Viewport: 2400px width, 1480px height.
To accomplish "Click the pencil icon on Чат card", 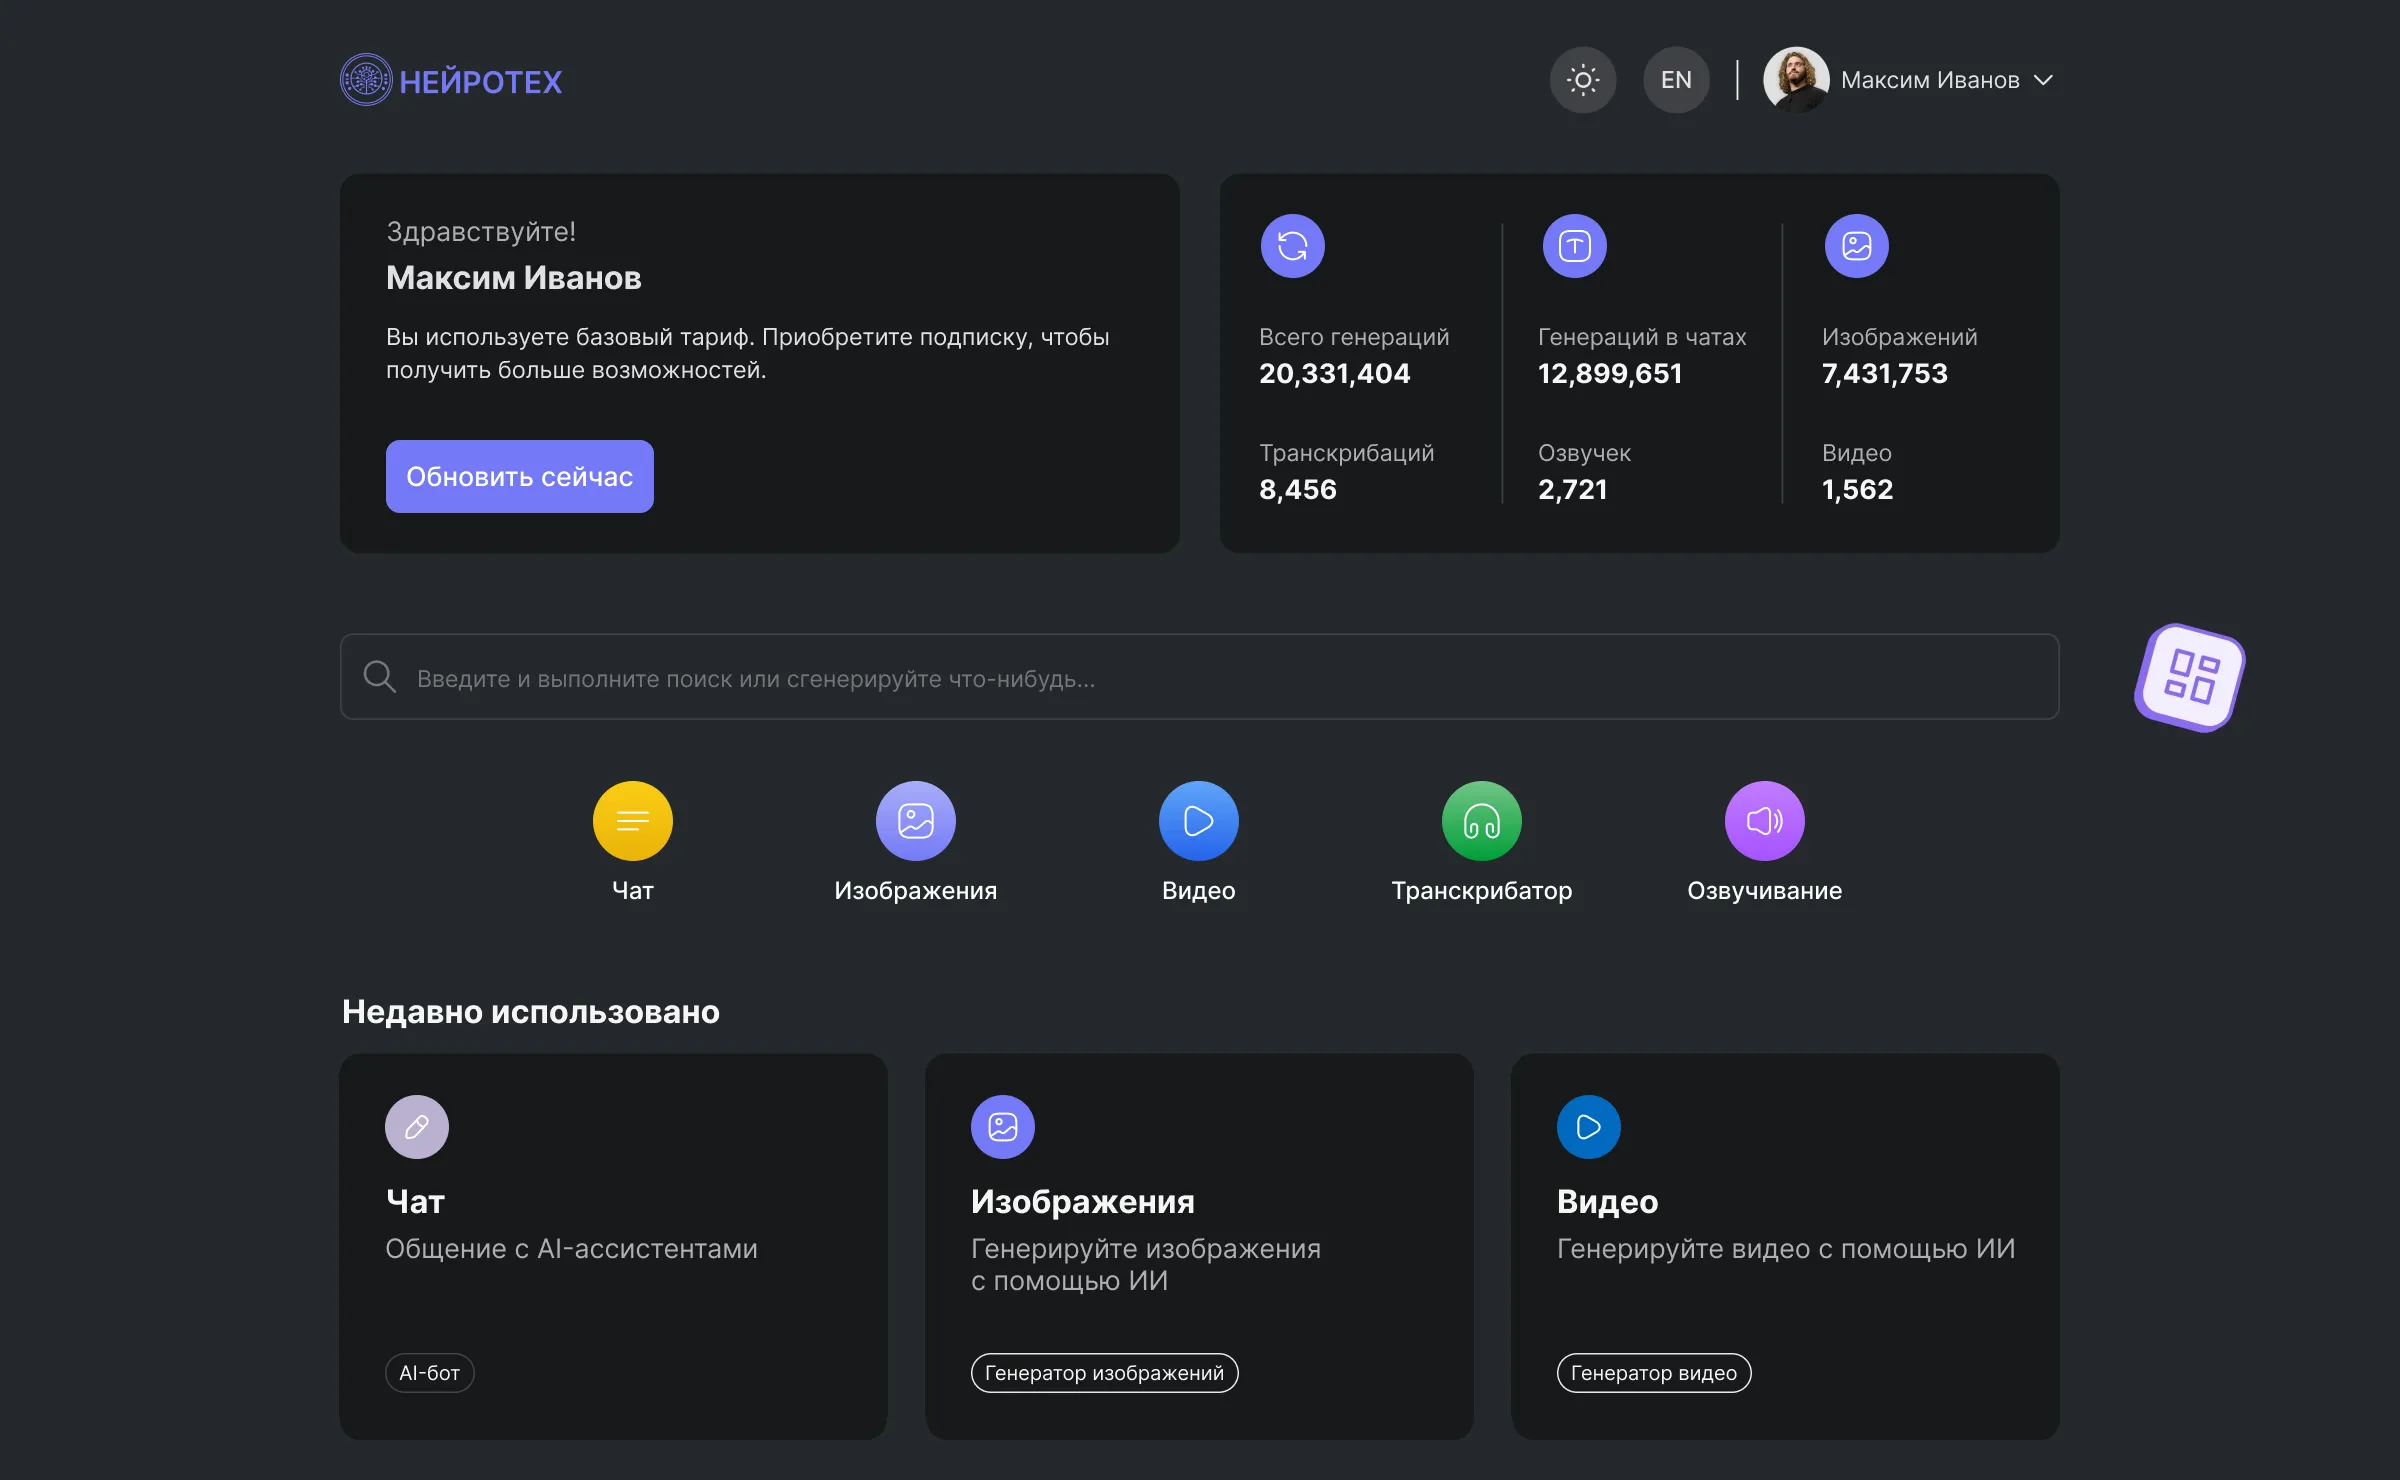I will pyautogui.click(x=416, y=1126).
